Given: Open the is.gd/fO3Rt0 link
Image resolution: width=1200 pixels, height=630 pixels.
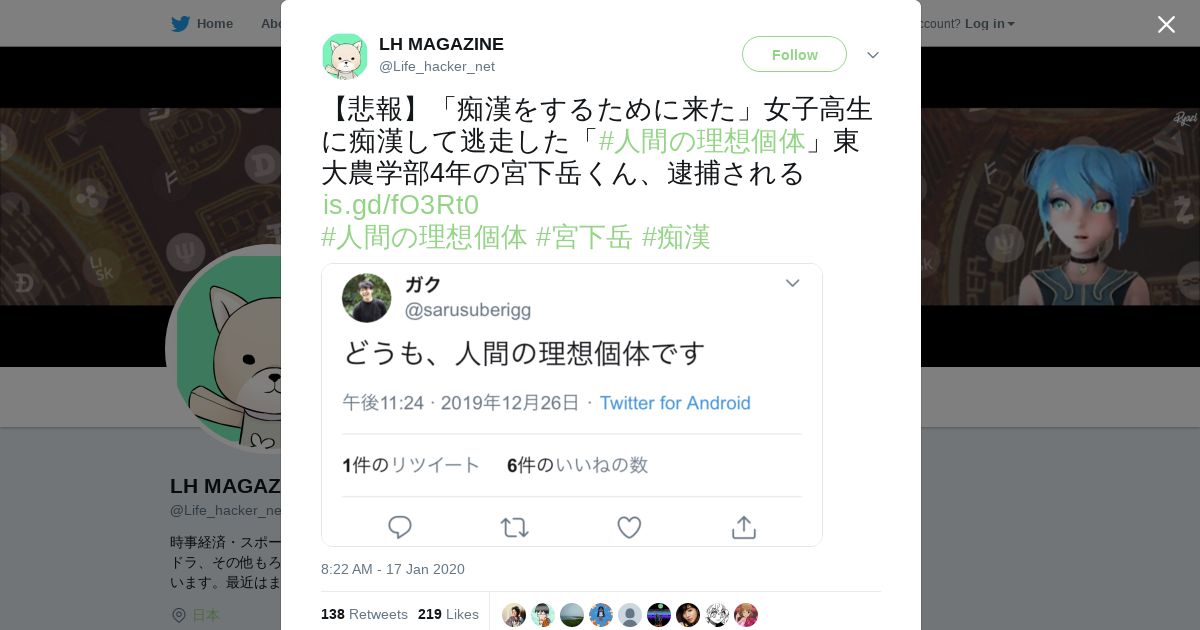Looking at the screenshot, I should (x=400, y=205).
